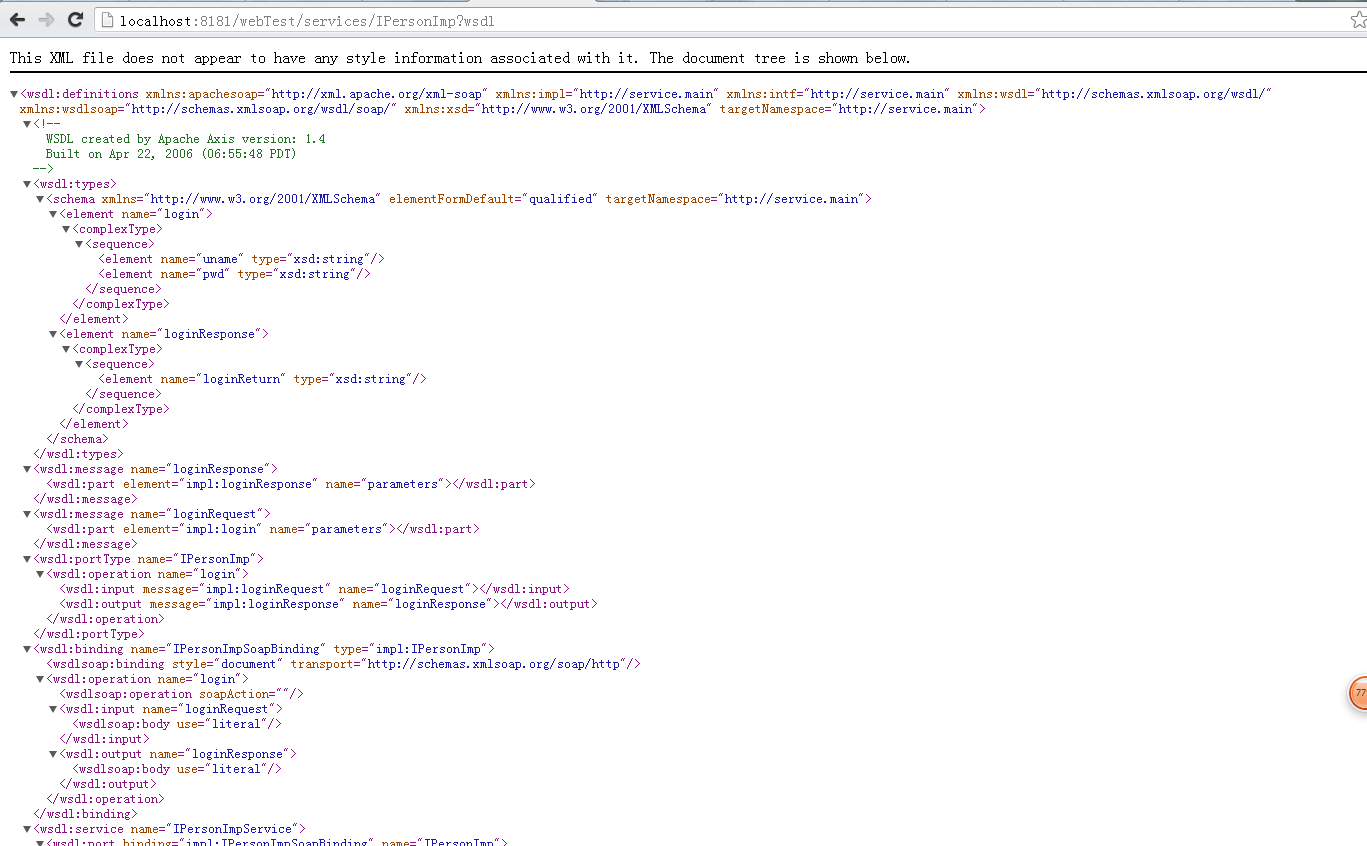Click wsdl:output message="impl:loginResponse" line

click(x=328, y=604)
